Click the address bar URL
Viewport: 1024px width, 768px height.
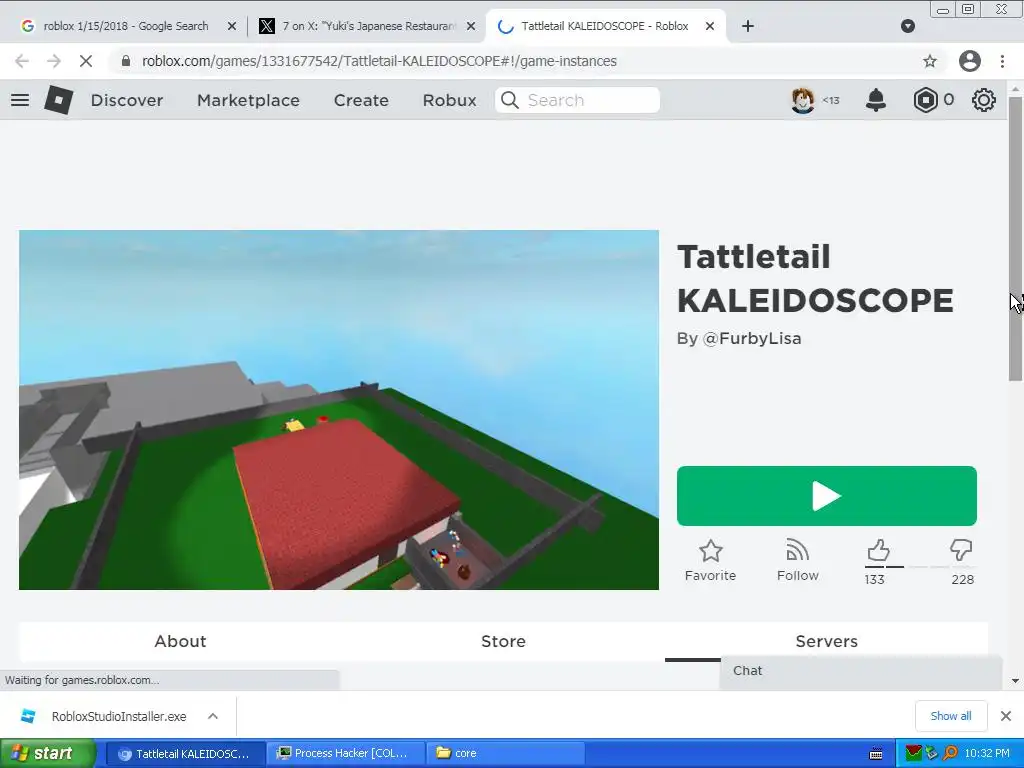pos(379,61)
